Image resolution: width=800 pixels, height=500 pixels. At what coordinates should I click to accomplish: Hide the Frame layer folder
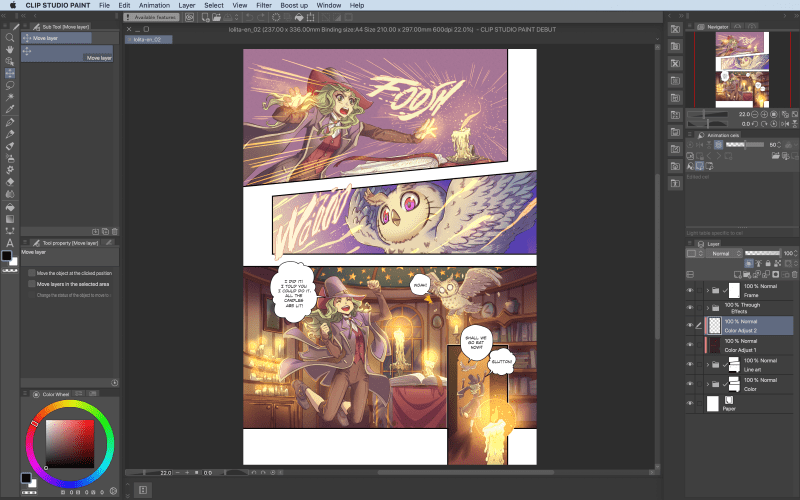click(690, 290)
